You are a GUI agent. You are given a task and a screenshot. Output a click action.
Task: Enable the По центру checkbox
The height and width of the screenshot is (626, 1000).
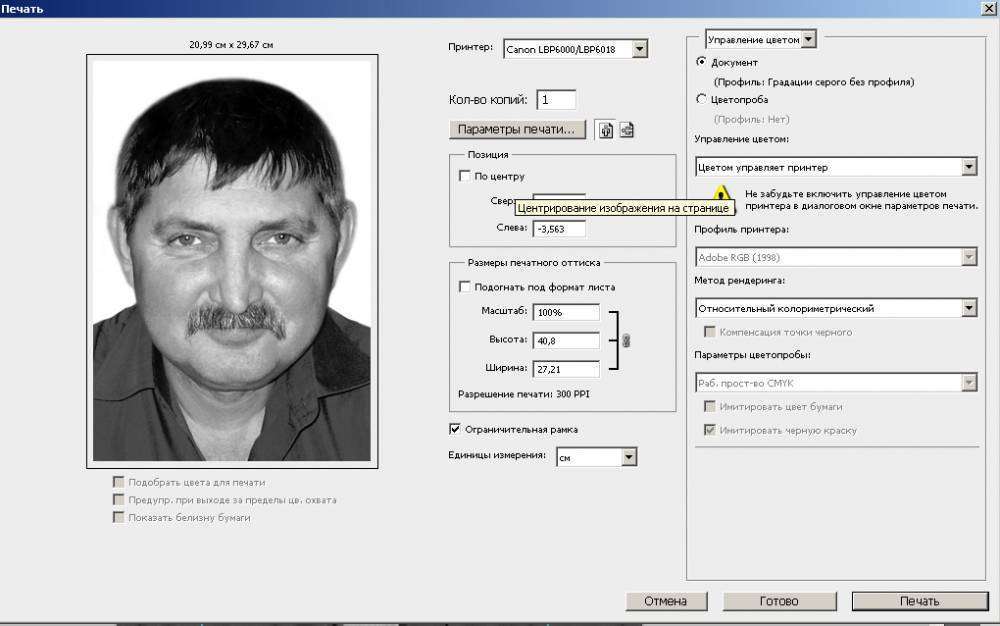pyautogui.click(x=464, y=176)
